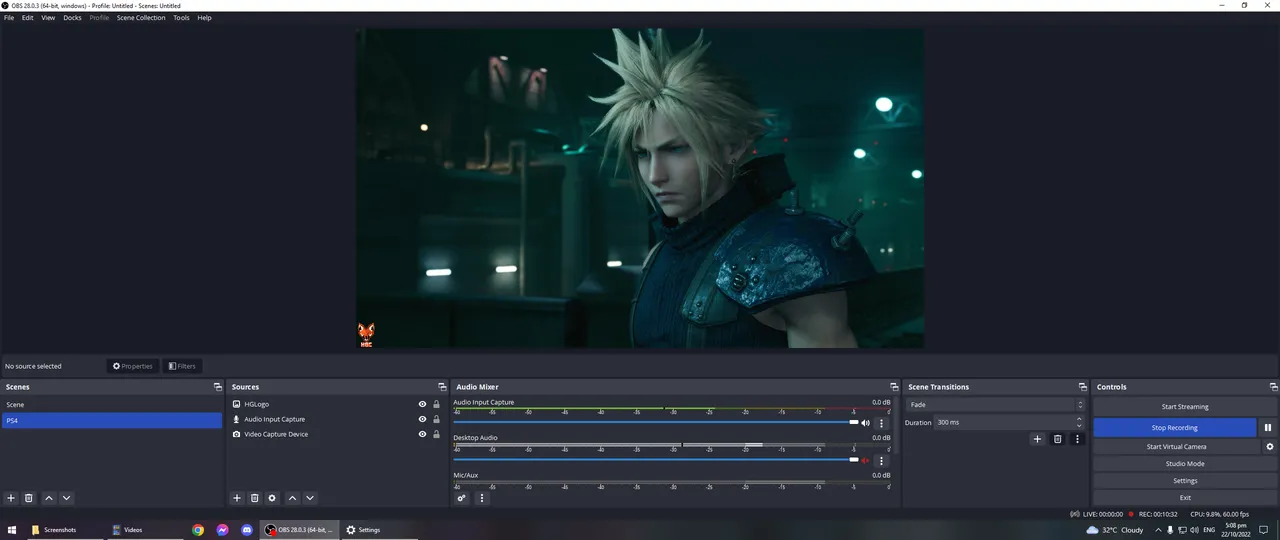Screen dimensions: 1280x540
Task: Undock the Scene Transitions panel
Action: [1082, 387]
